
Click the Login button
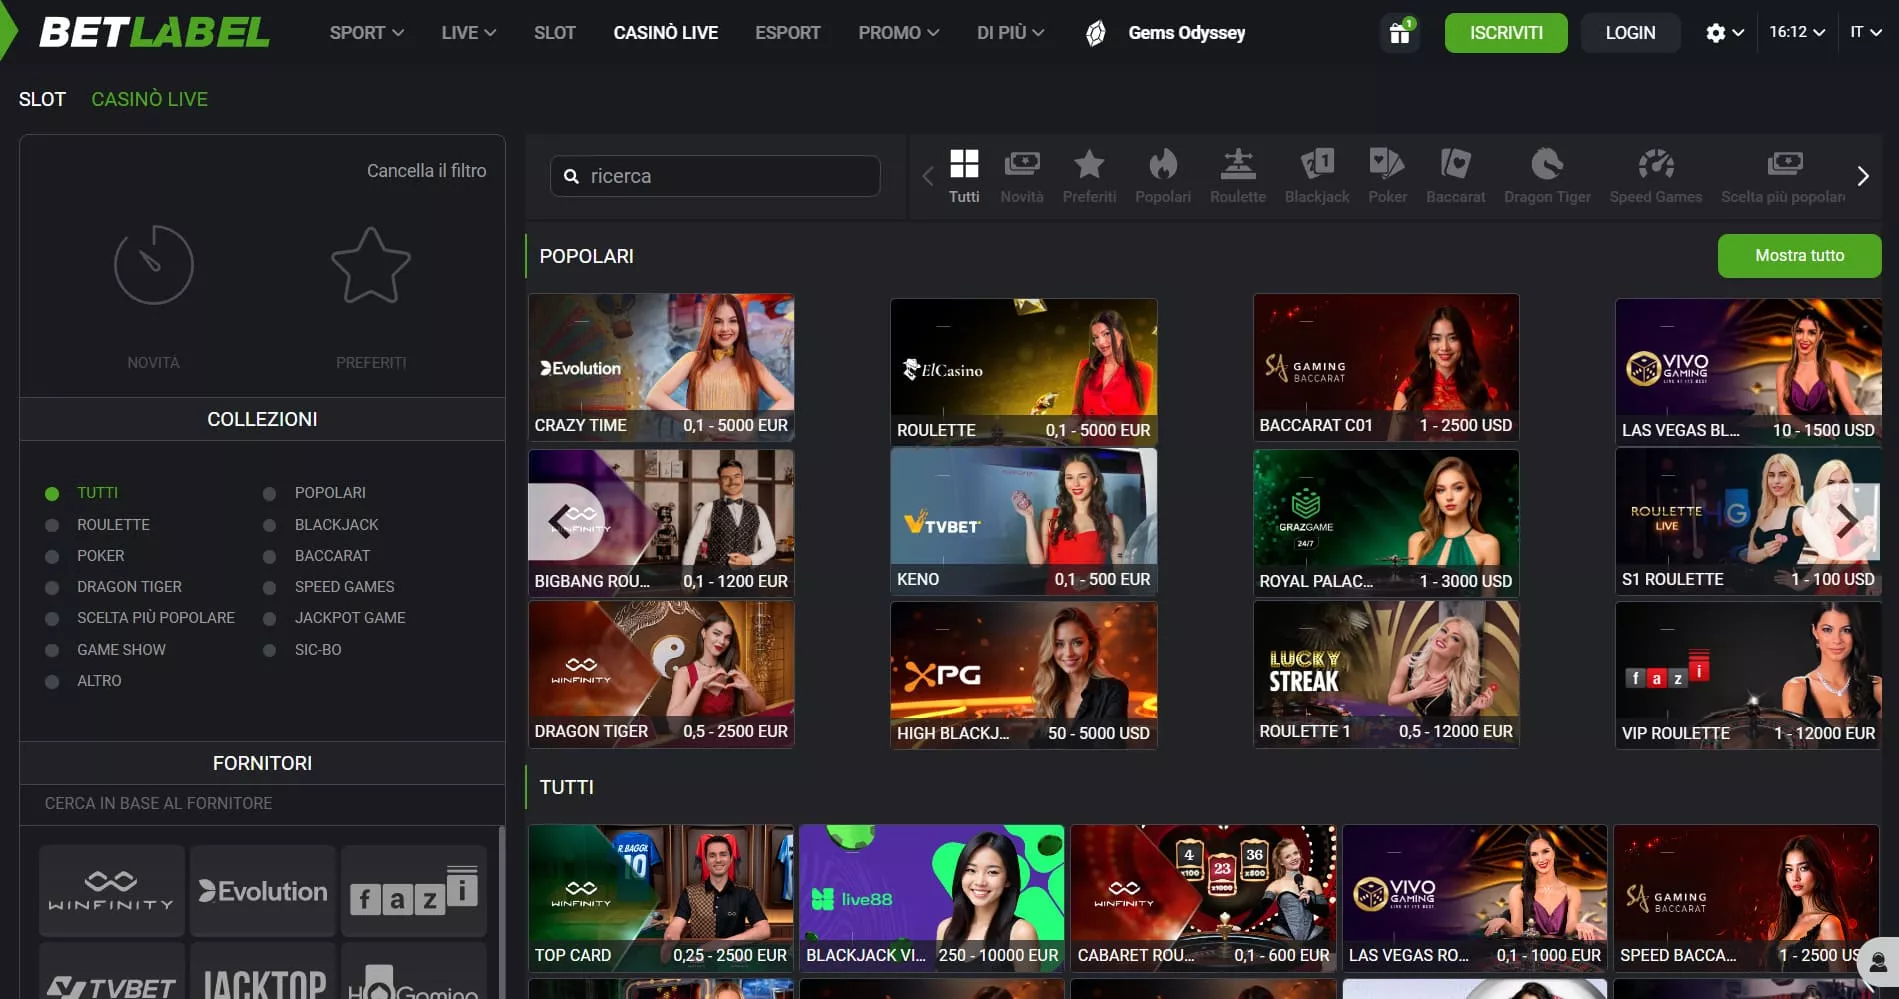[x=1630, y=33]
